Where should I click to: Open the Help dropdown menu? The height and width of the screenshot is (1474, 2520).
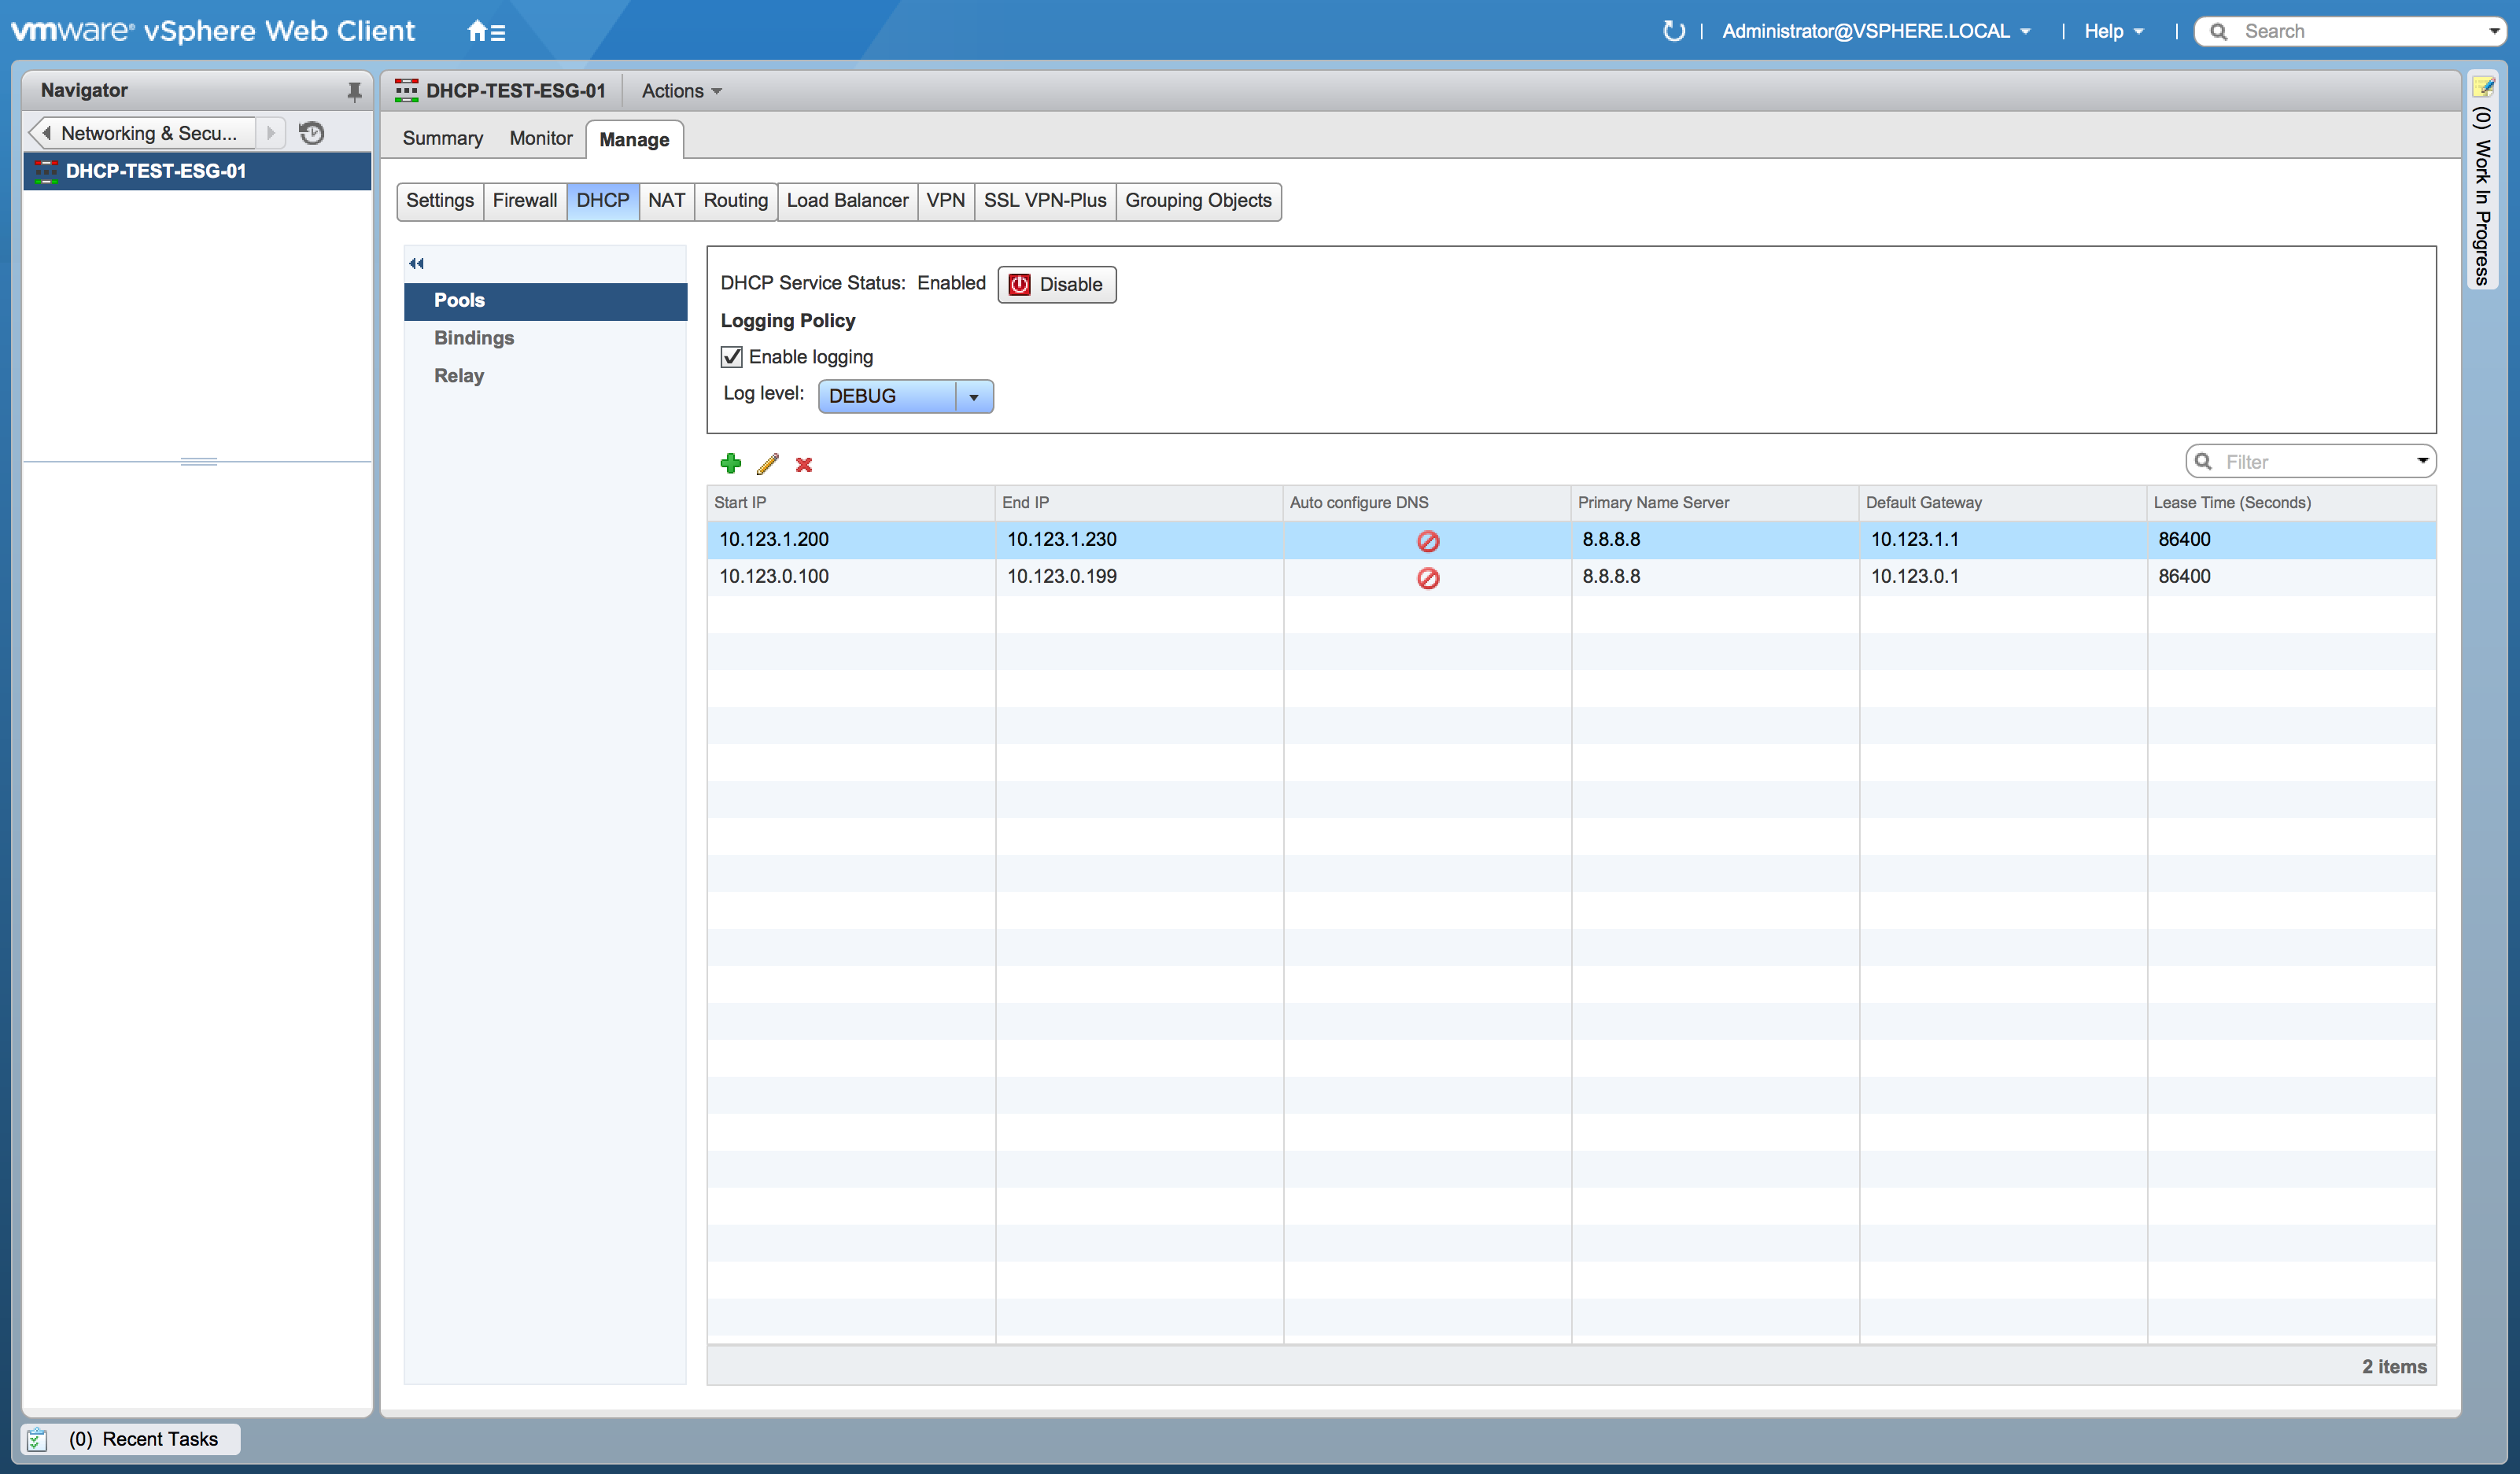tap(2113, 31)
